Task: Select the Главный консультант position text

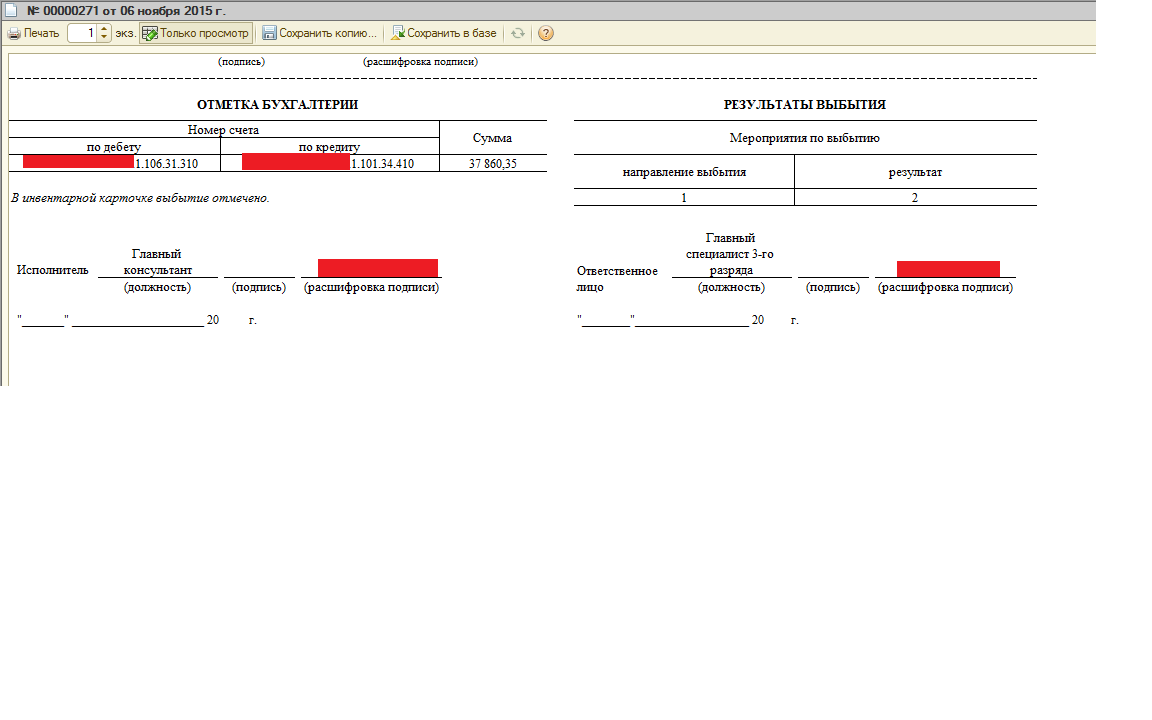Action: point(157,262)
